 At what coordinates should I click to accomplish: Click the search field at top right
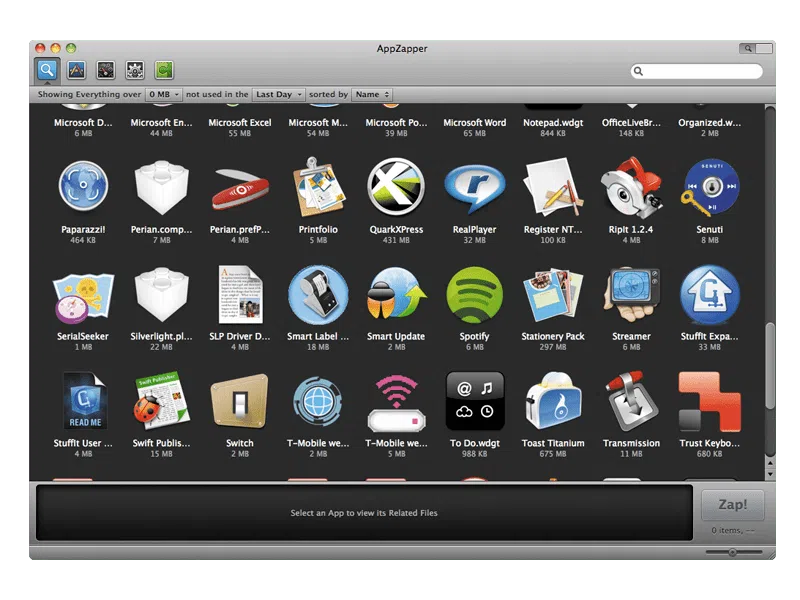[700, 71]
